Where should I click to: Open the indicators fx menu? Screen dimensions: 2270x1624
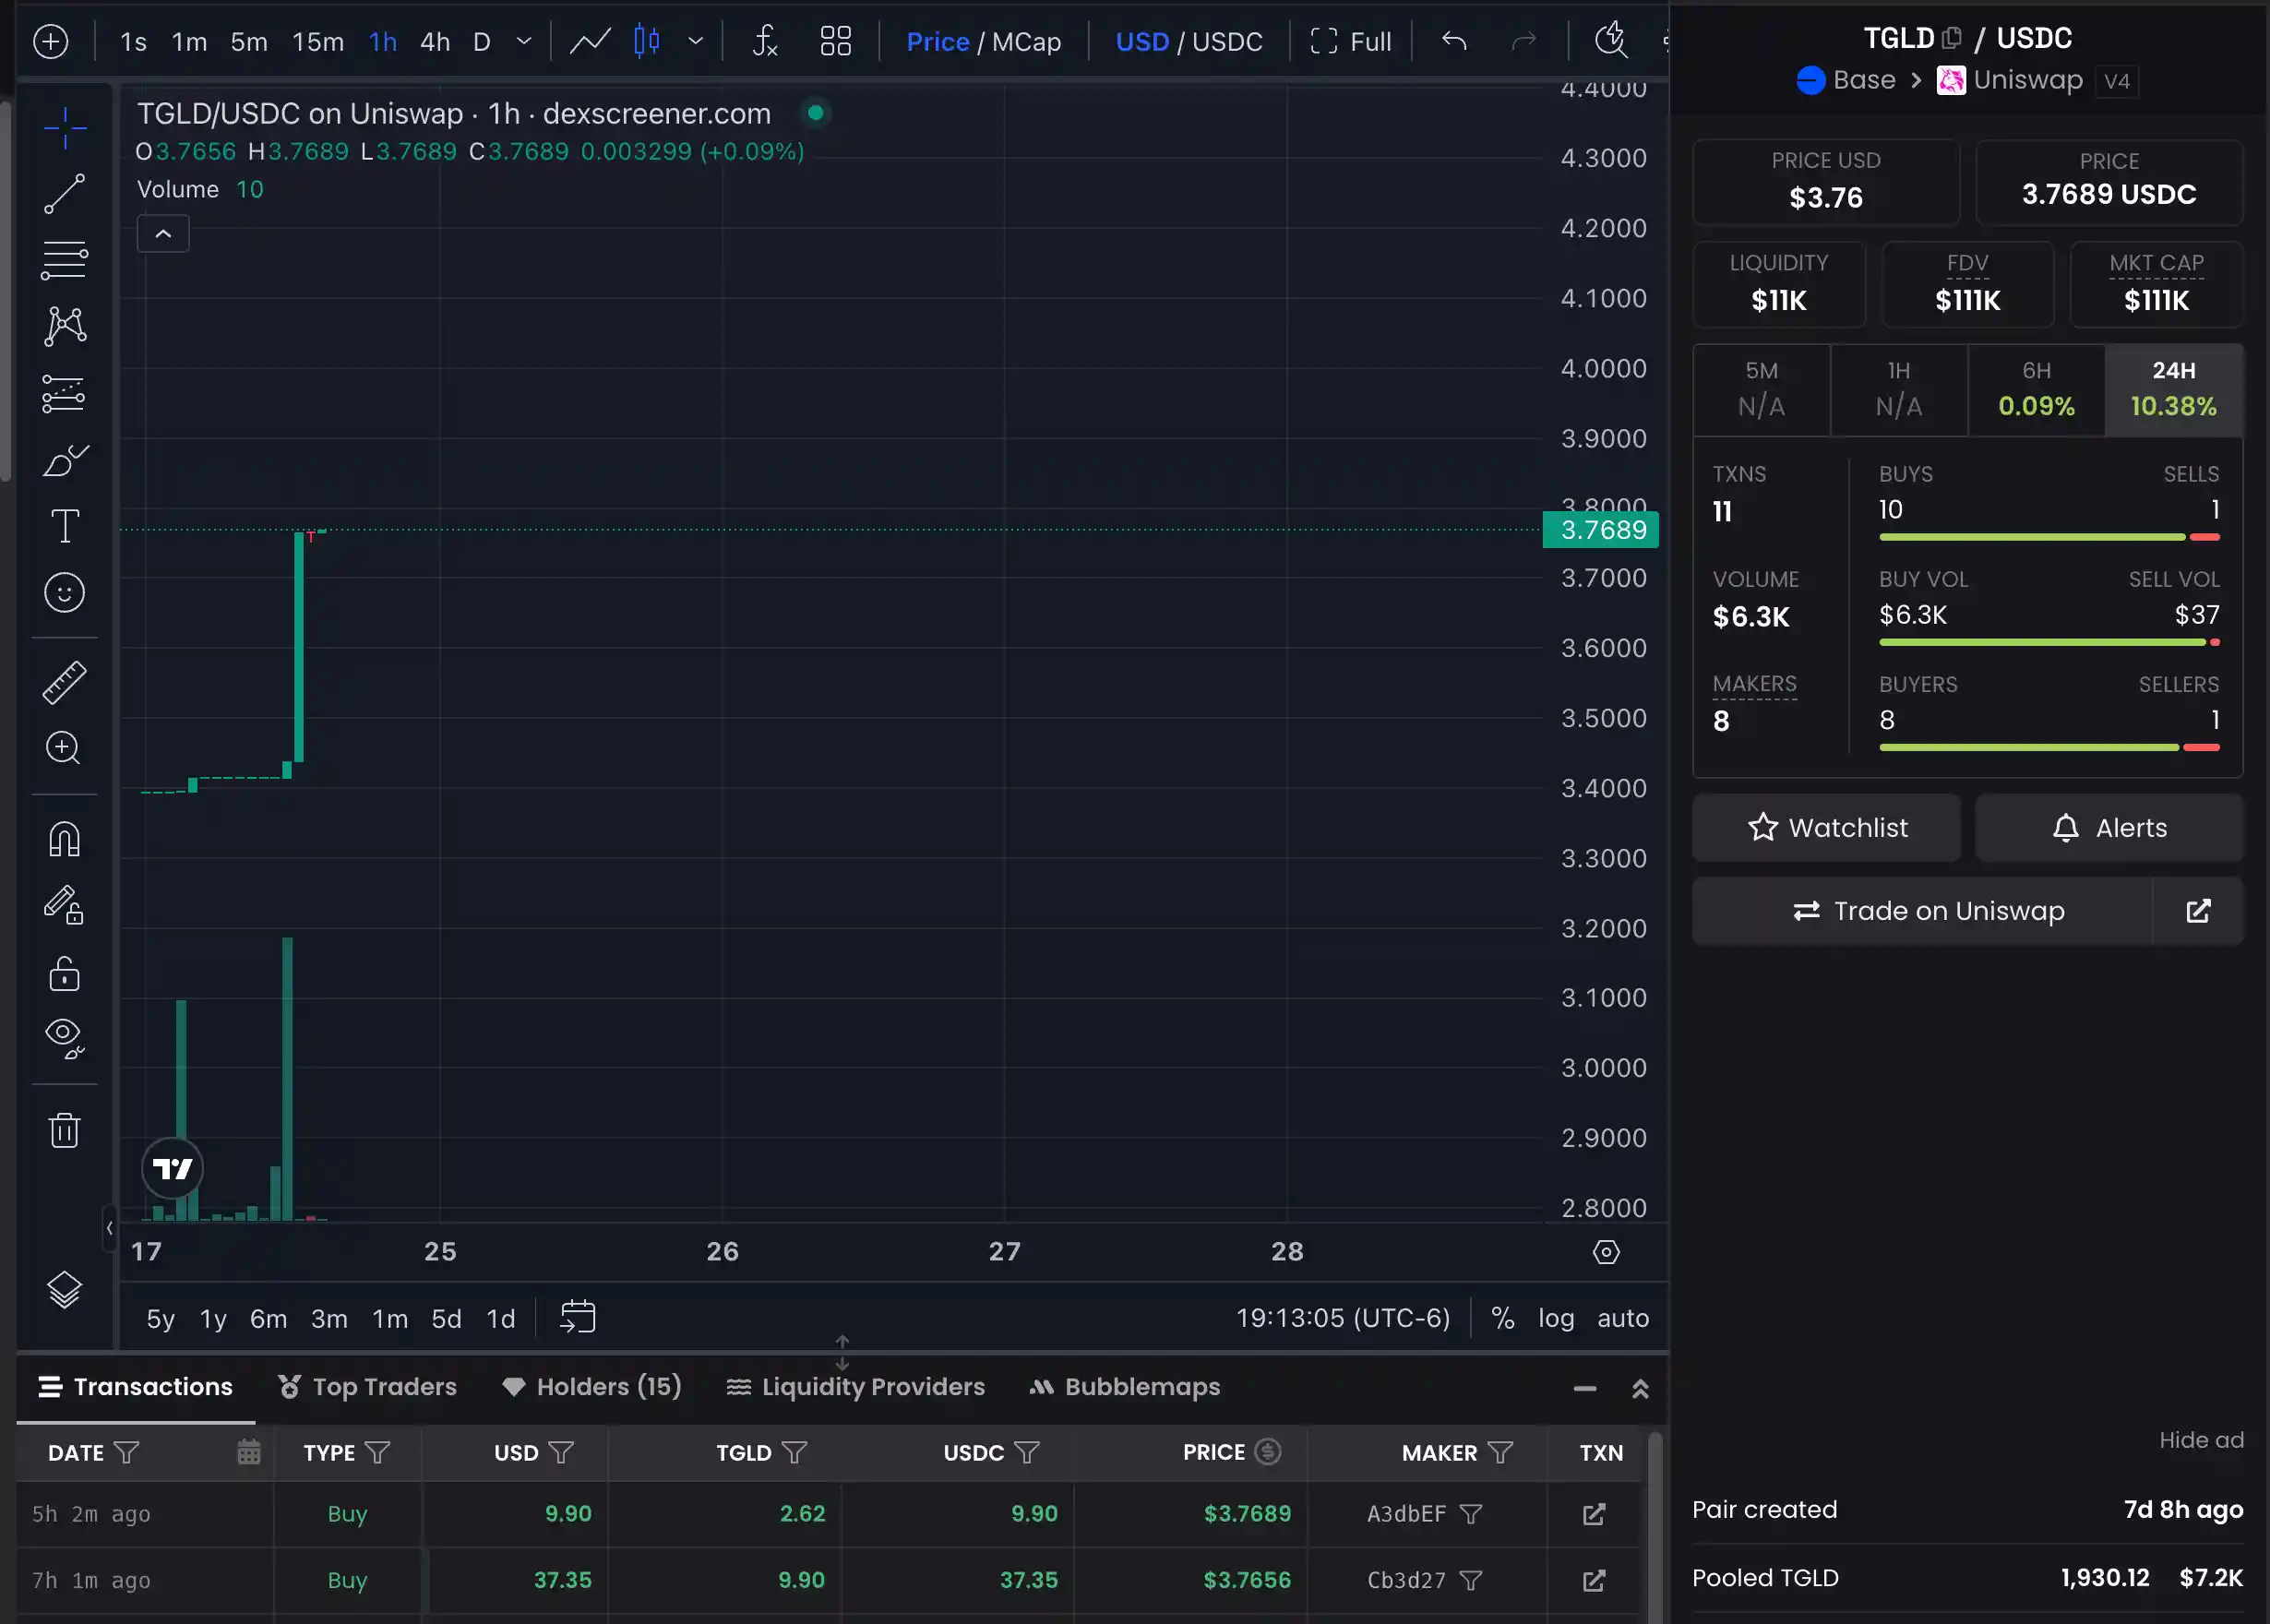[764, 41]
